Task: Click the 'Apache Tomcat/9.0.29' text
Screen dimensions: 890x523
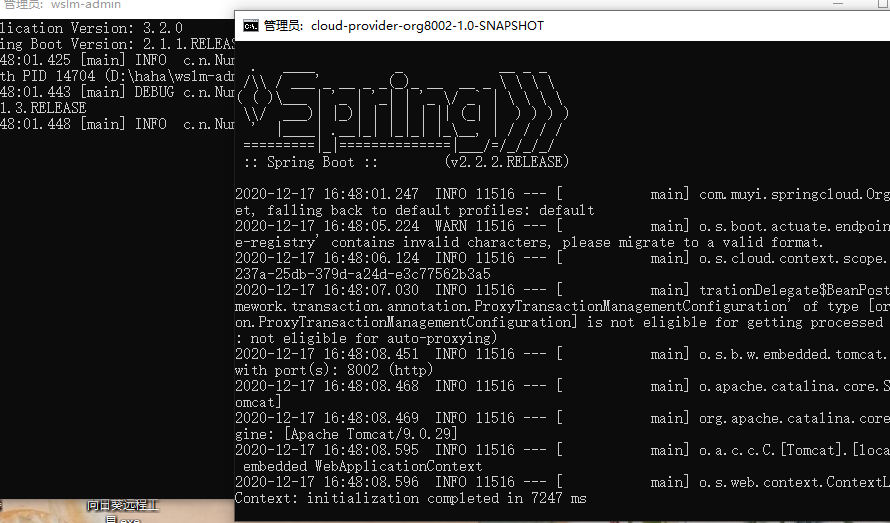Action: (x=371, y=434)
